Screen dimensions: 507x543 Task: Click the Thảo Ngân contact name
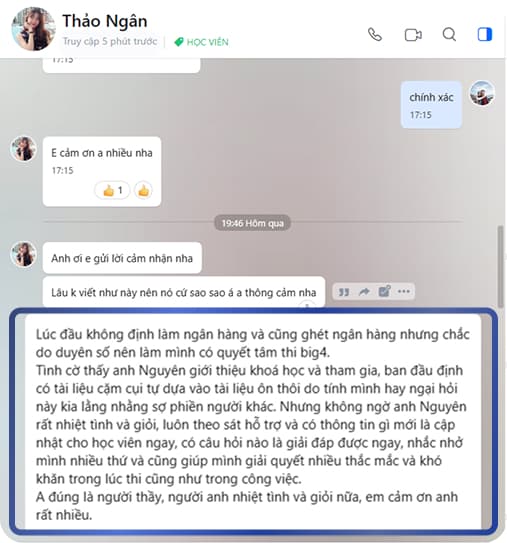pyautogui.click(x=105, y=21)
